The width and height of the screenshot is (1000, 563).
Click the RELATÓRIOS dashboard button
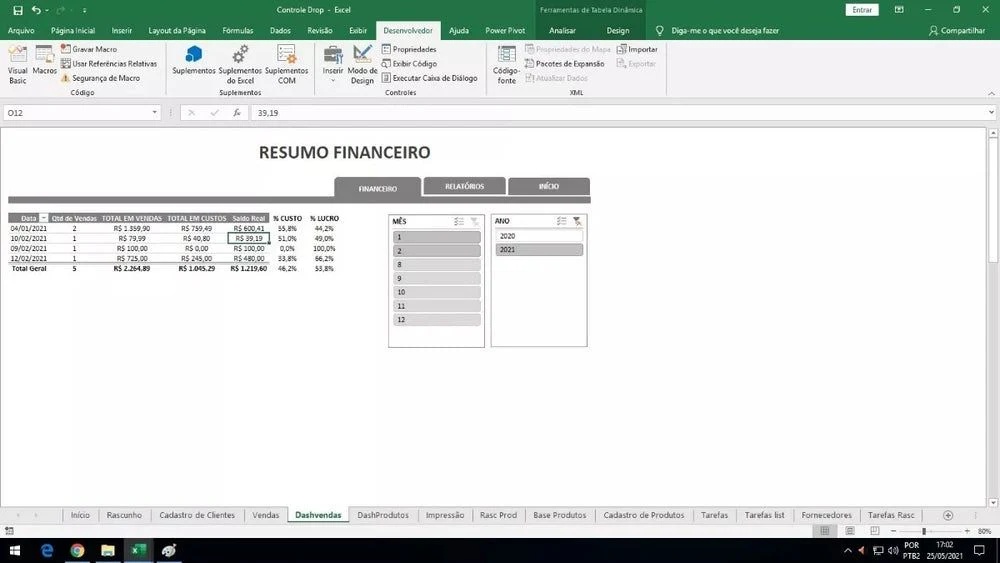coord(464,186)
